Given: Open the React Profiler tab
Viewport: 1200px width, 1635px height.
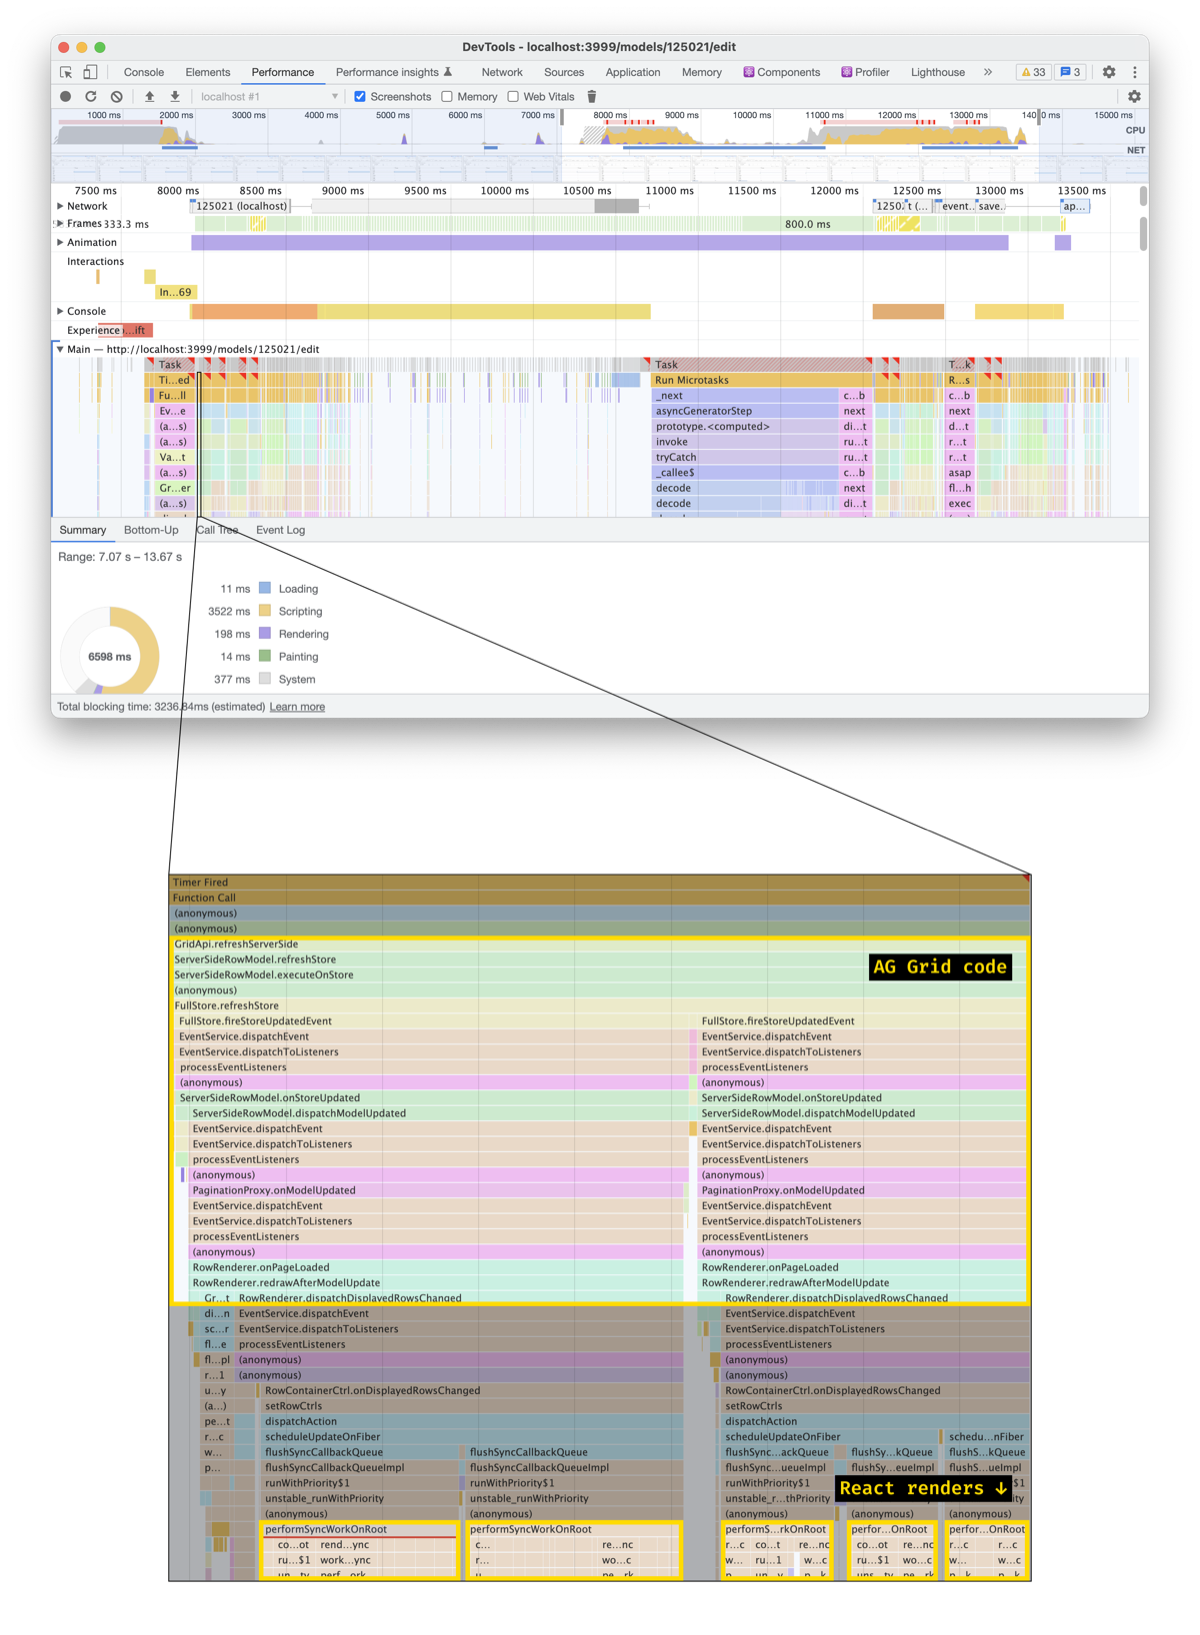Looking at the screenshot, I should tap(865, 72).
